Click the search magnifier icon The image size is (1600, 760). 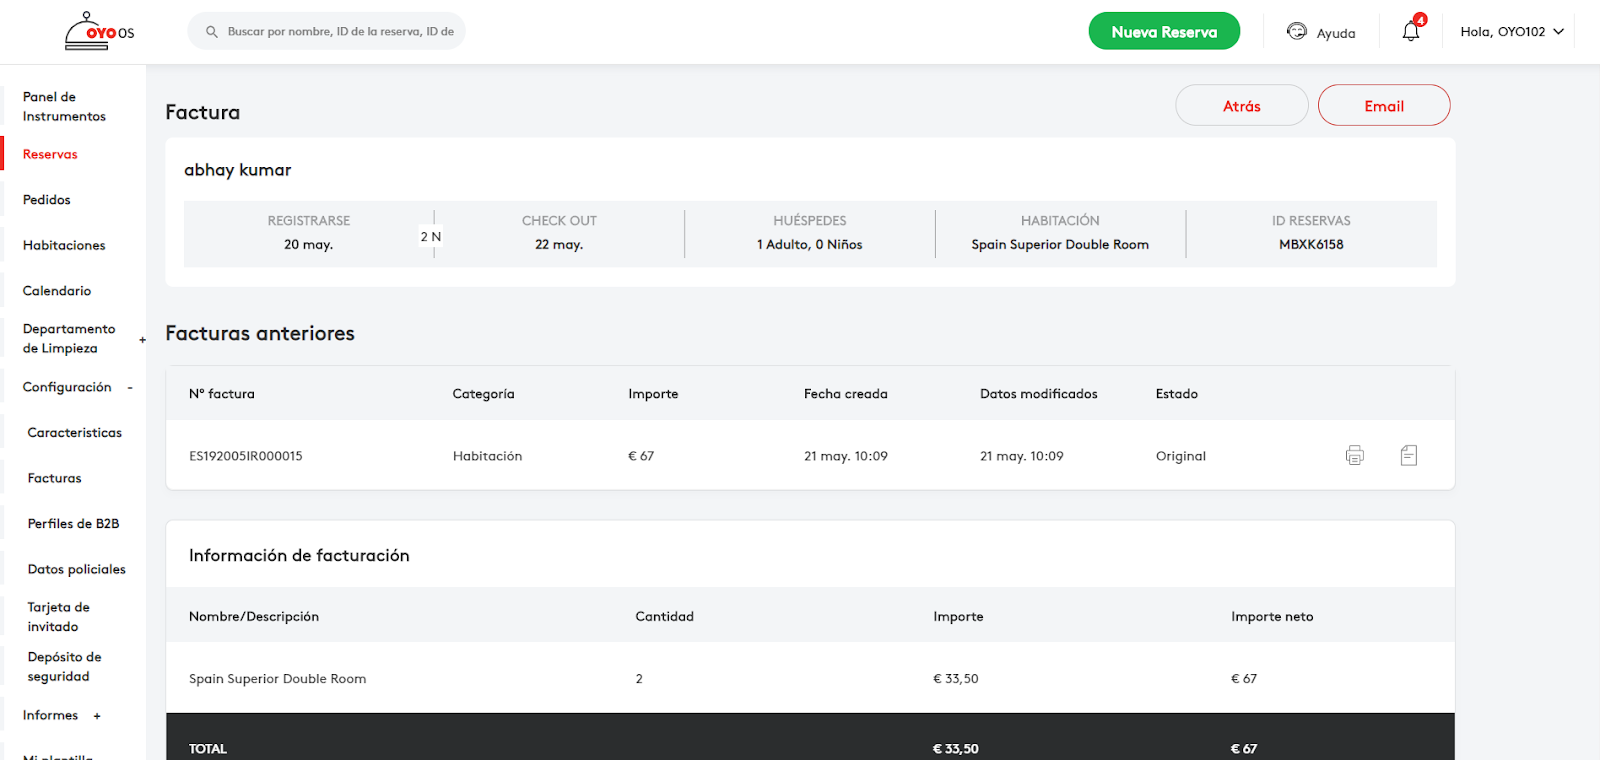(x=212, y=32)
